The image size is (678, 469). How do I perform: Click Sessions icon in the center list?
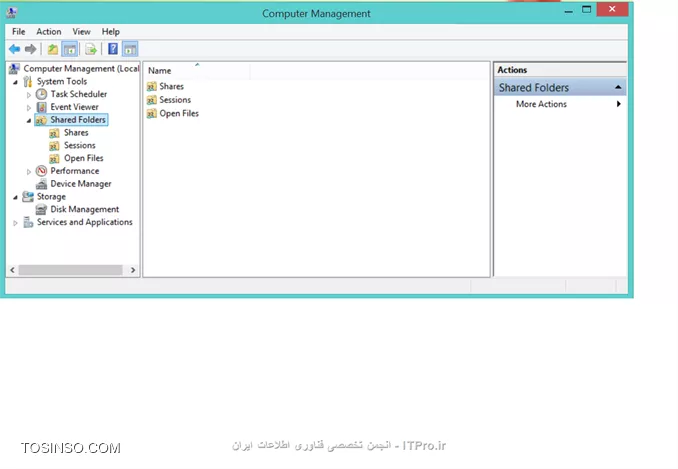[151, 100]
